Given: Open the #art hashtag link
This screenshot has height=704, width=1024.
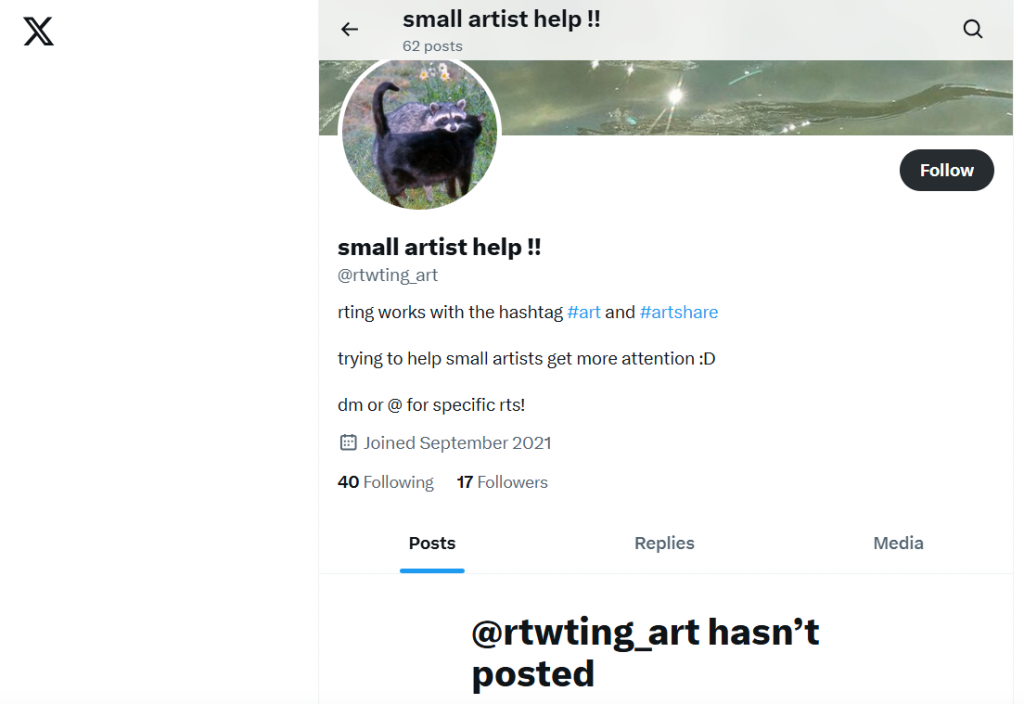Looking at the screenshot, I should [x=584, y=311].
